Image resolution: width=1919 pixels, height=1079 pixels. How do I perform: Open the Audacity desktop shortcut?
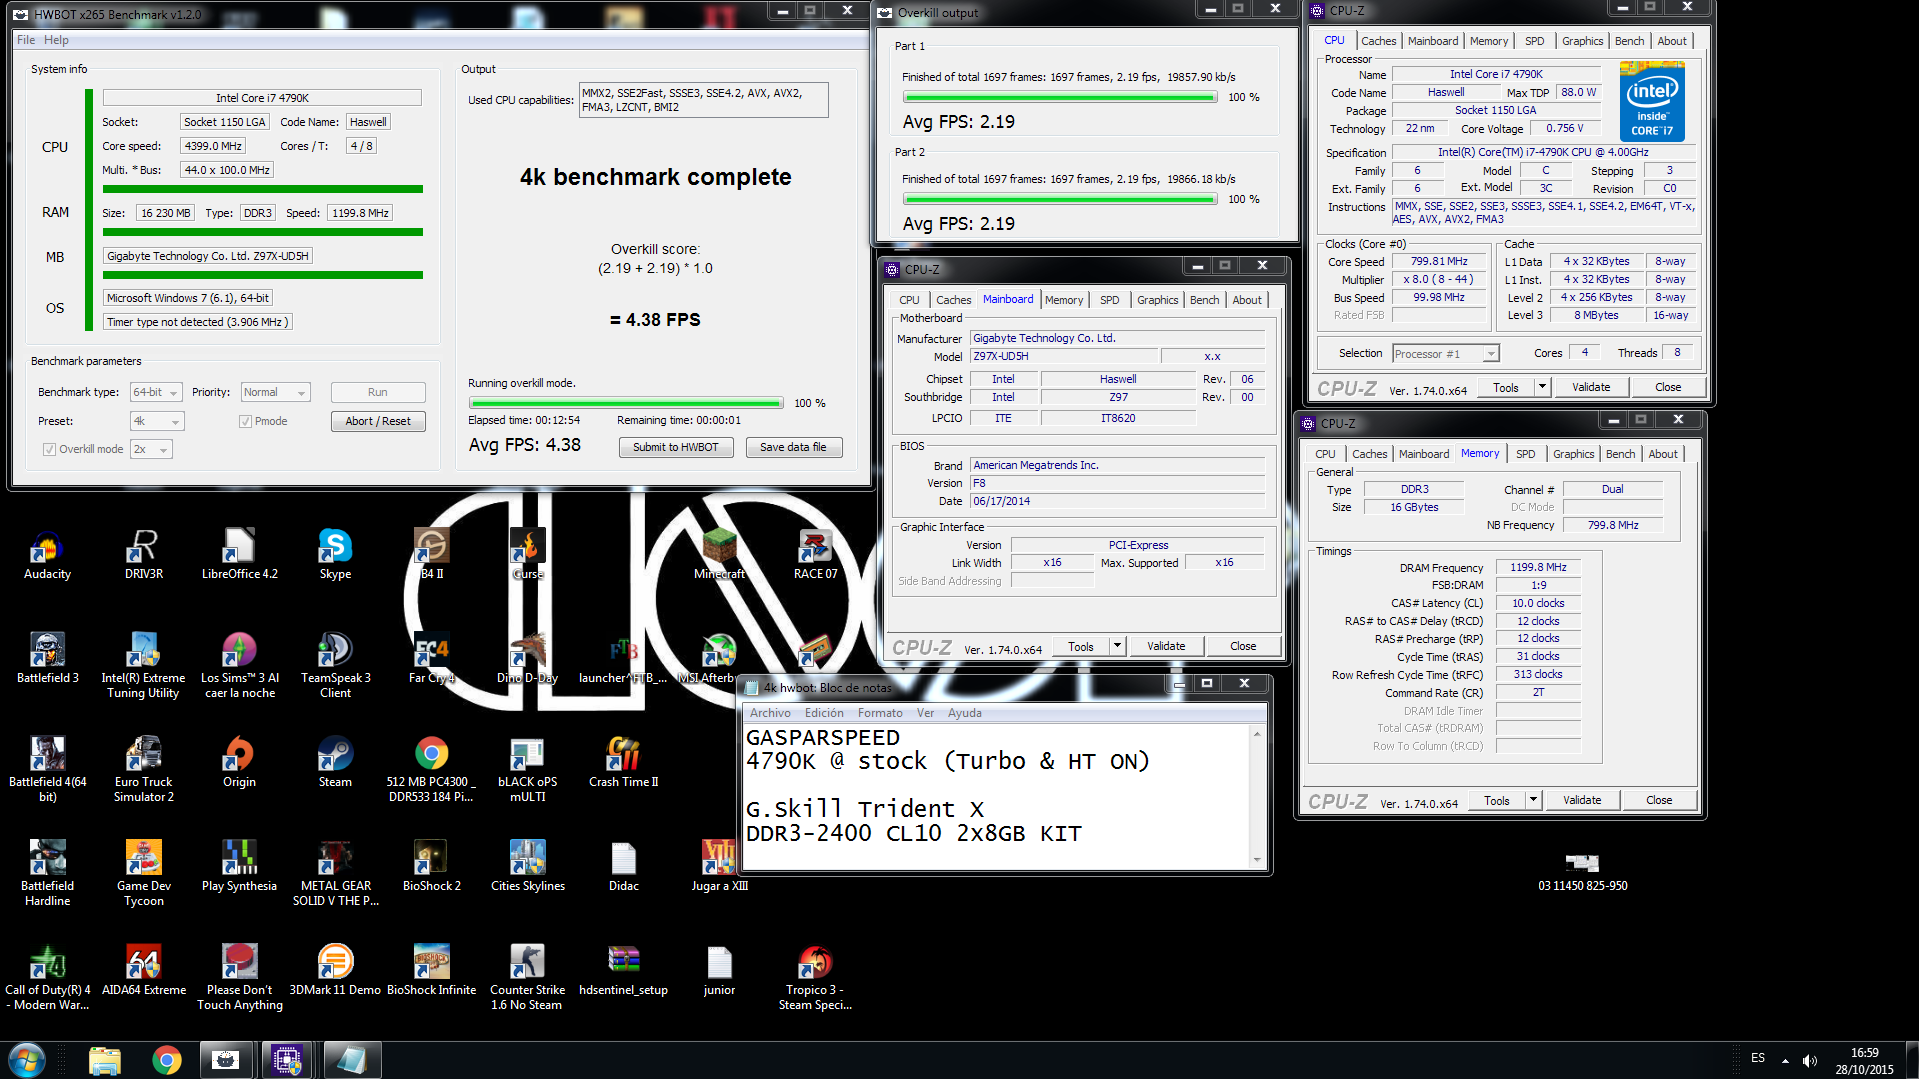[x=47, y=555]
